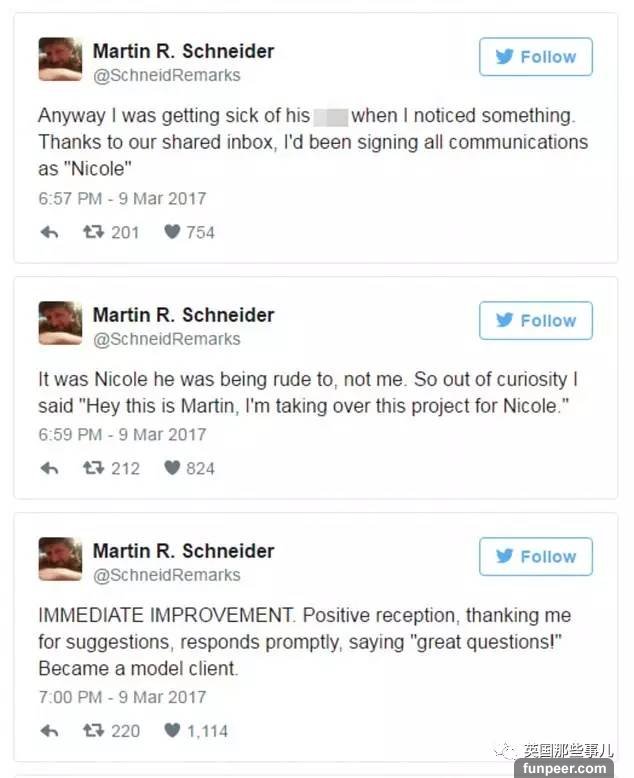Screen dimensions: 634x778
Task: Retweet the tweet with 220 retweets
Action: [x=93, y=731]
